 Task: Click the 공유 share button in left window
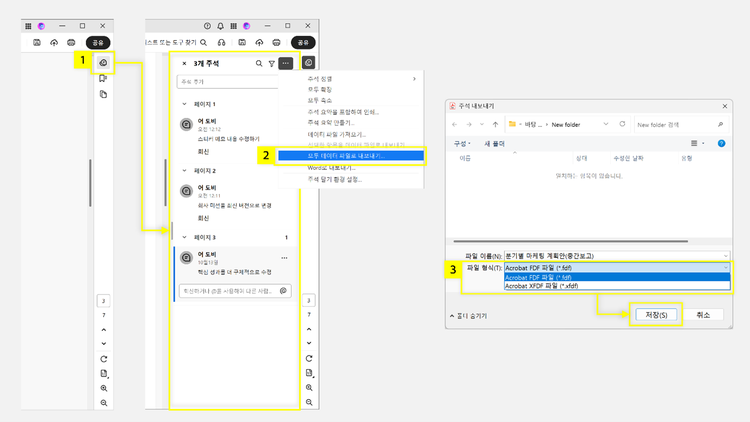tap(98, 43)
